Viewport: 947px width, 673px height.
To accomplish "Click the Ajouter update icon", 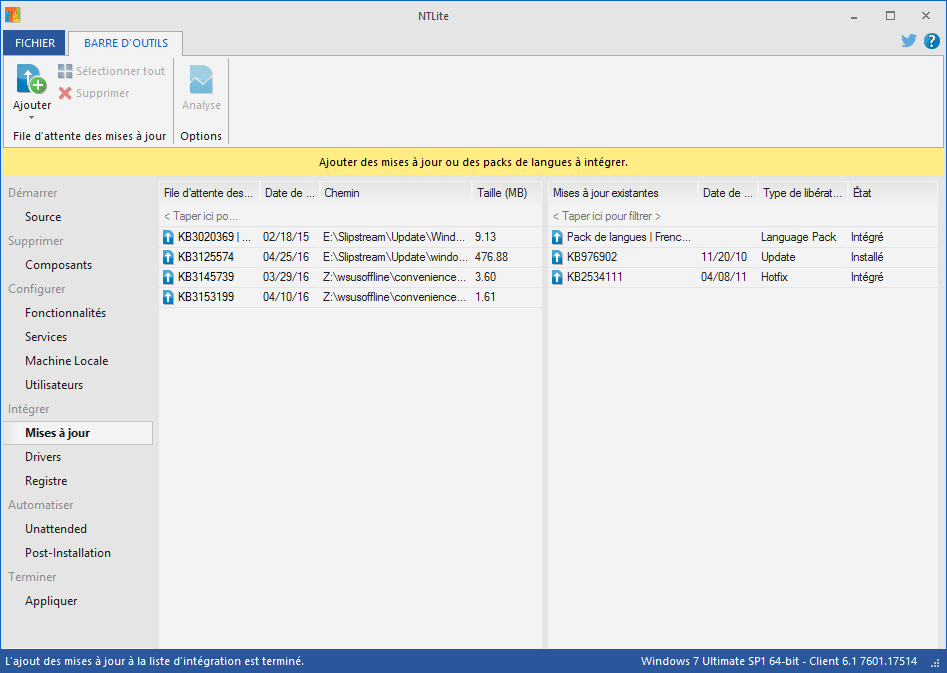I will pyautogui.click(x=31, y=79).
